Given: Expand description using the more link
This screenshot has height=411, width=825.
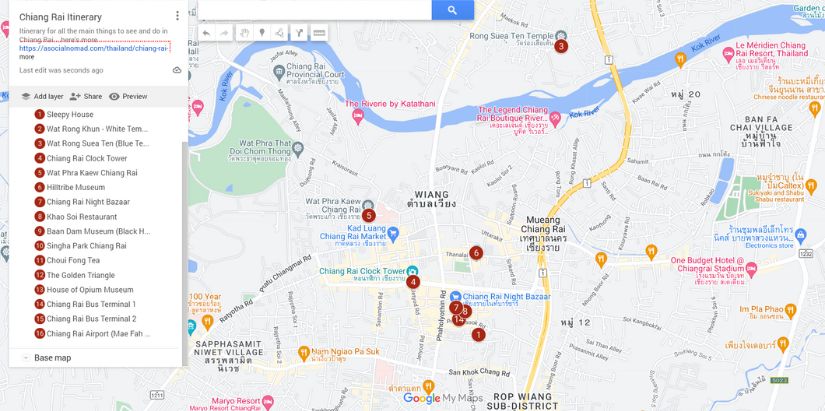Looking at the screenshot, I should [x=25, y=57].
